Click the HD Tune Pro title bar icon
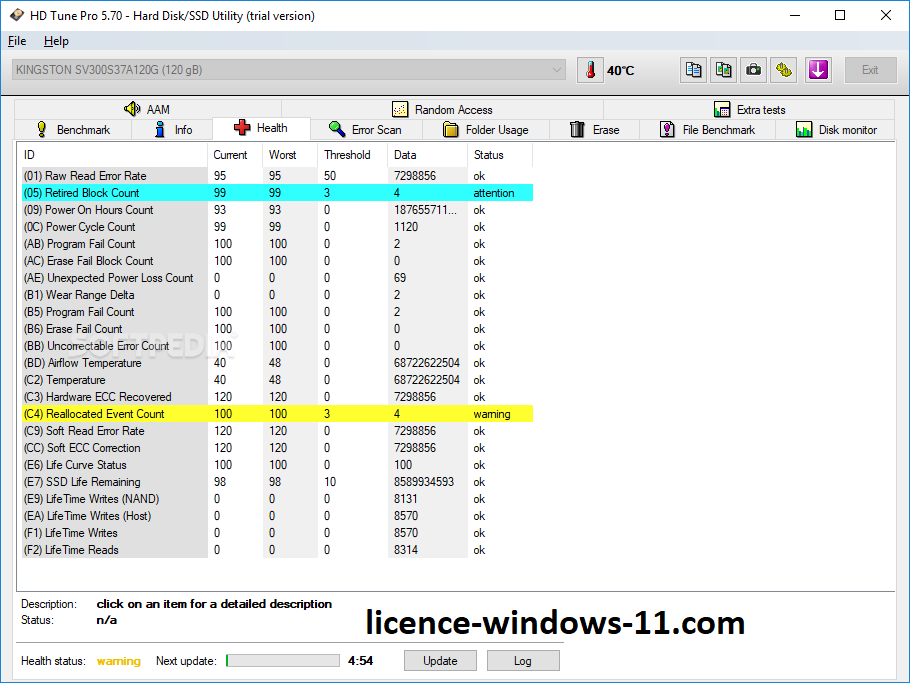910x683 pixels. 17,15
